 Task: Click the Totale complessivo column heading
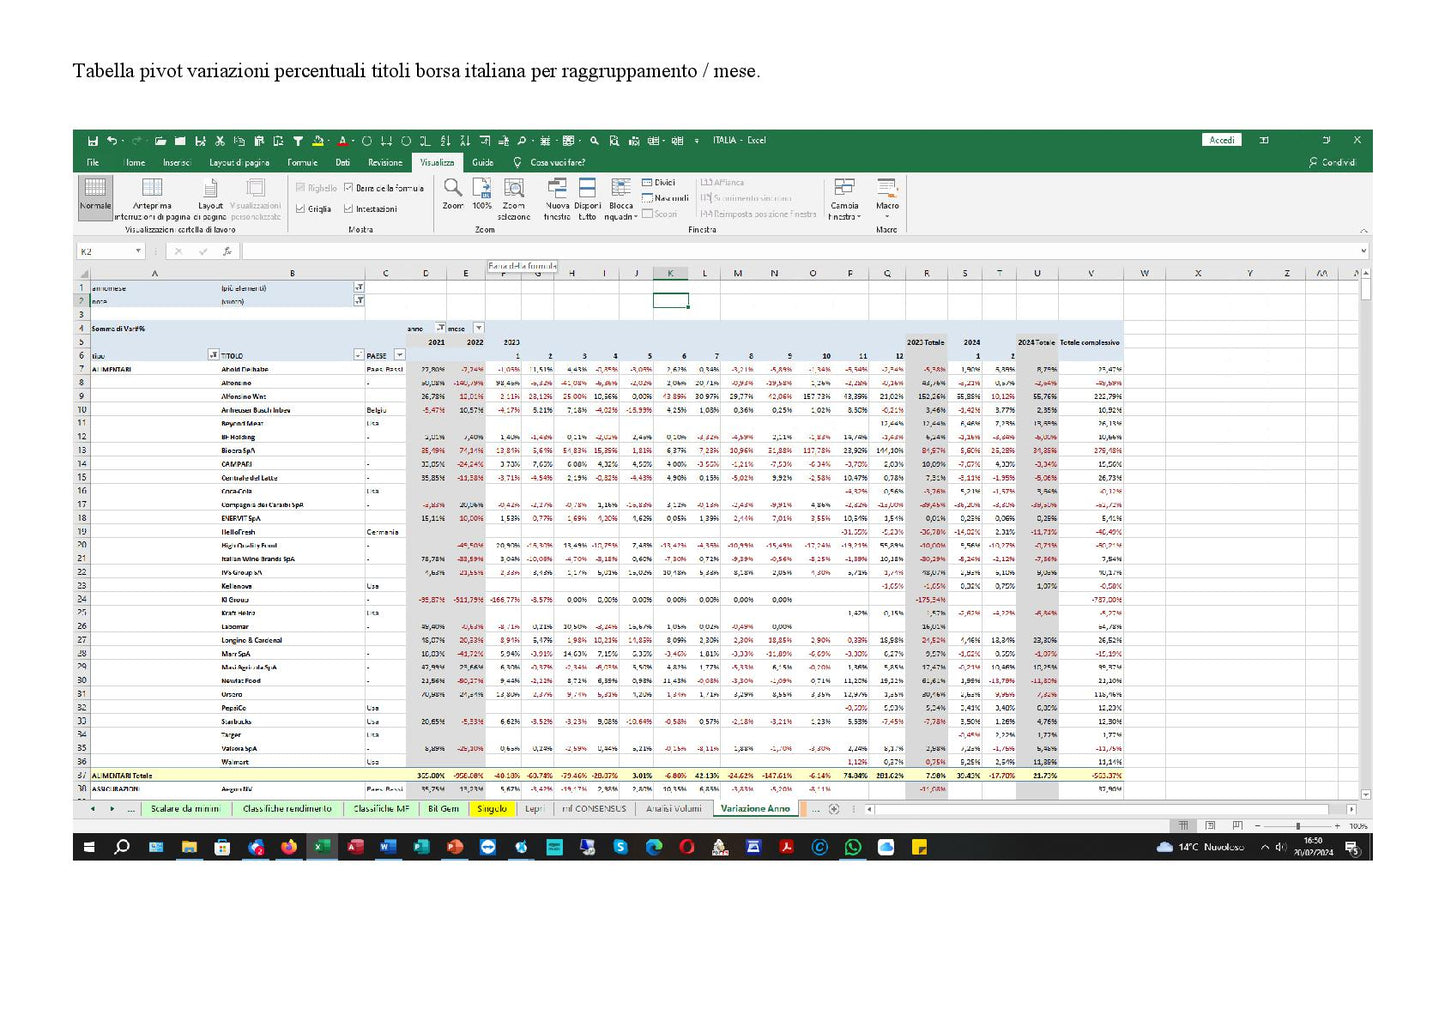coord(1090,342)
